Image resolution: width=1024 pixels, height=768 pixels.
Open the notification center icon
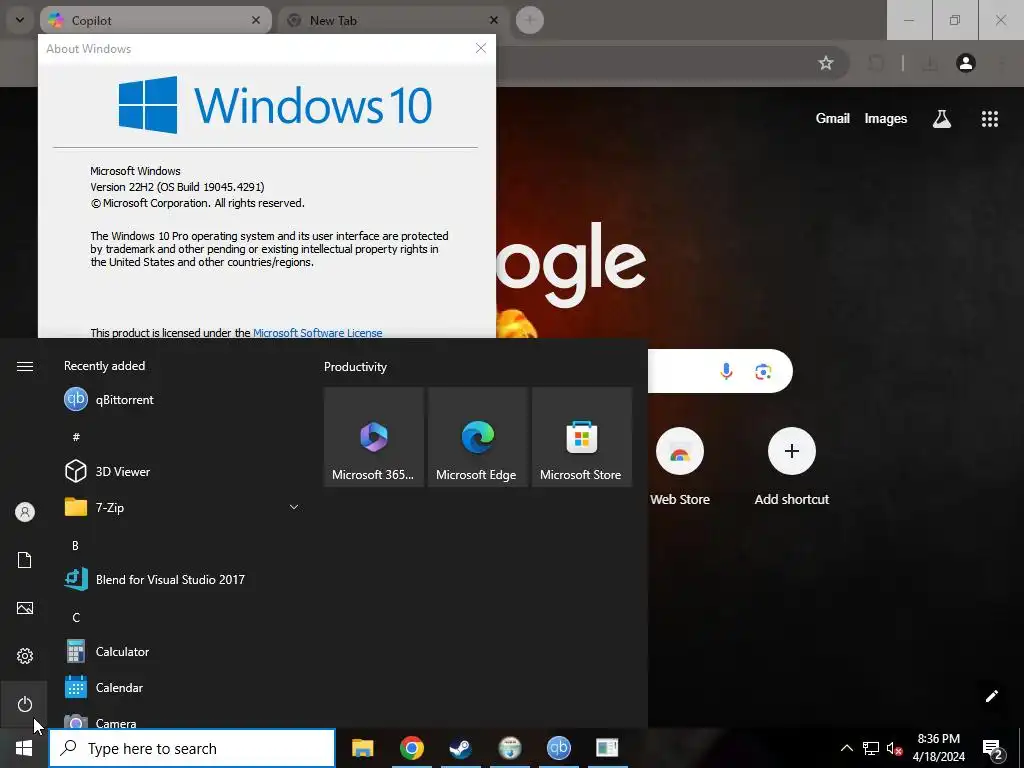click(x=993, y=748)
